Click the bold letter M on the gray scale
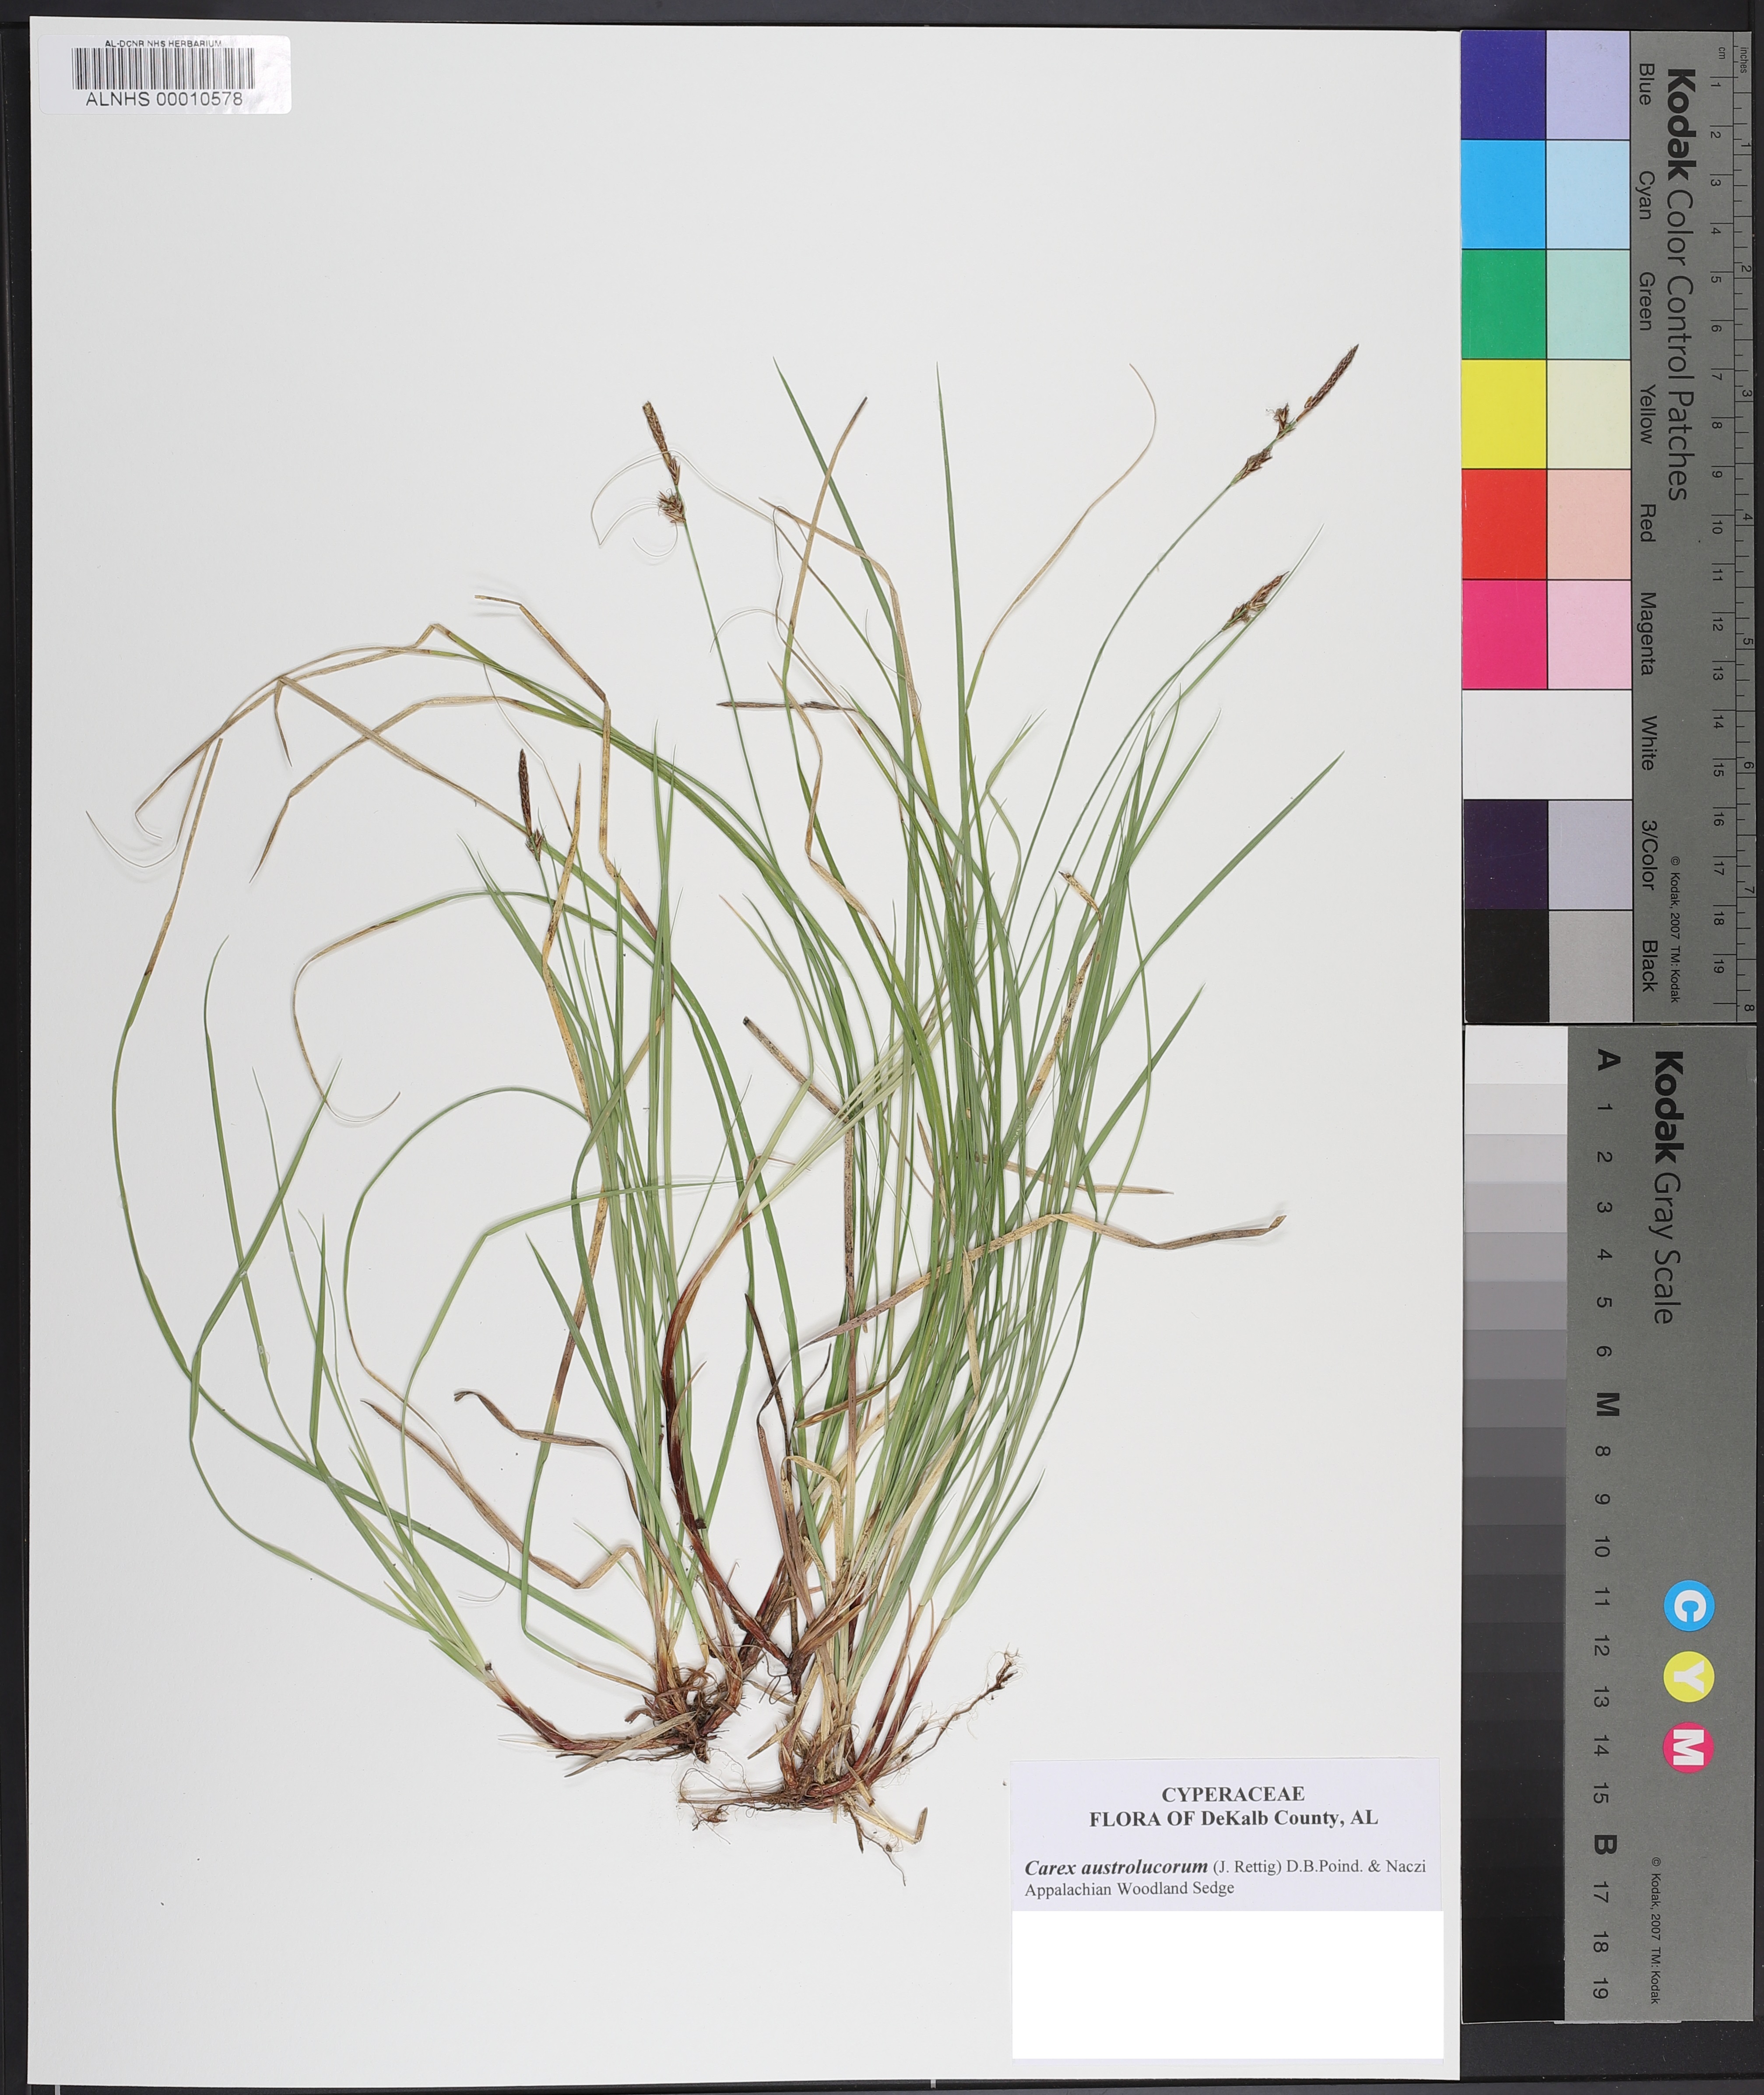Viewport: 1764px width, 2095px height. pos(1607,1404)
